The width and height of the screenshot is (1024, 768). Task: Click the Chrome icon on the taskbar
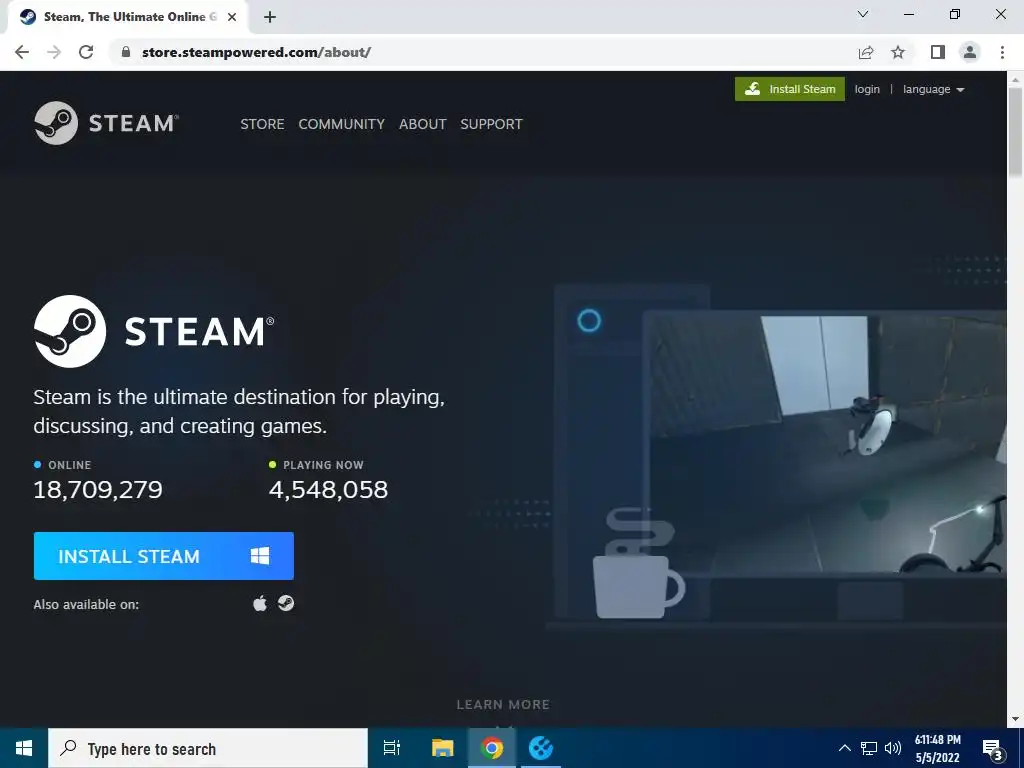pos(492,748)
